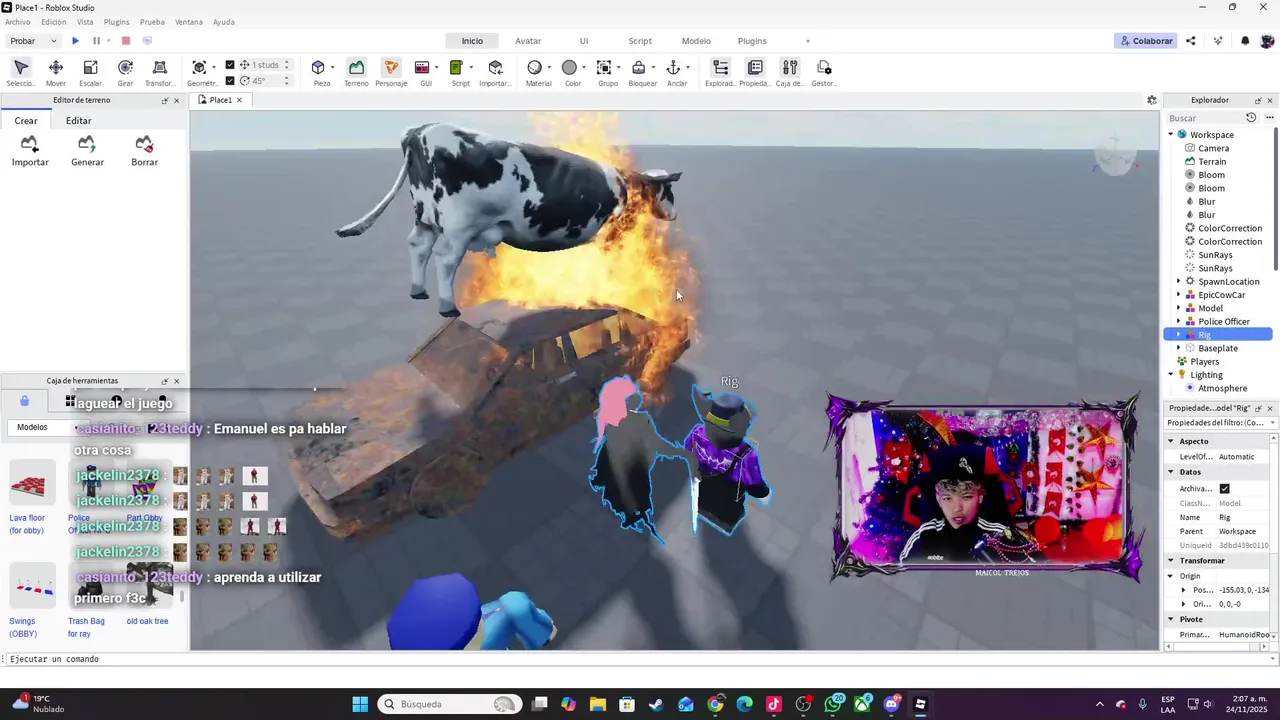Open viewport settings gear icon

pos(1152,100)
